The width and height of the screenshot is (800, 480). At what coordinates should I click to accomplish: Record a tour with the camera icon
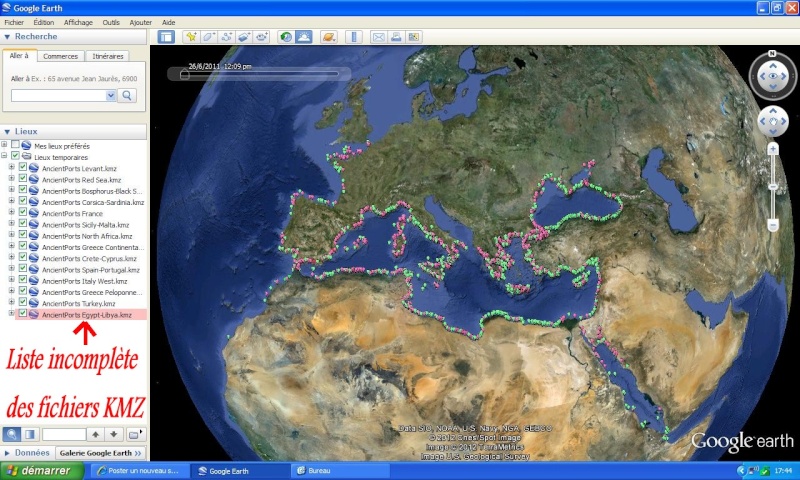[x=262, y=37]
